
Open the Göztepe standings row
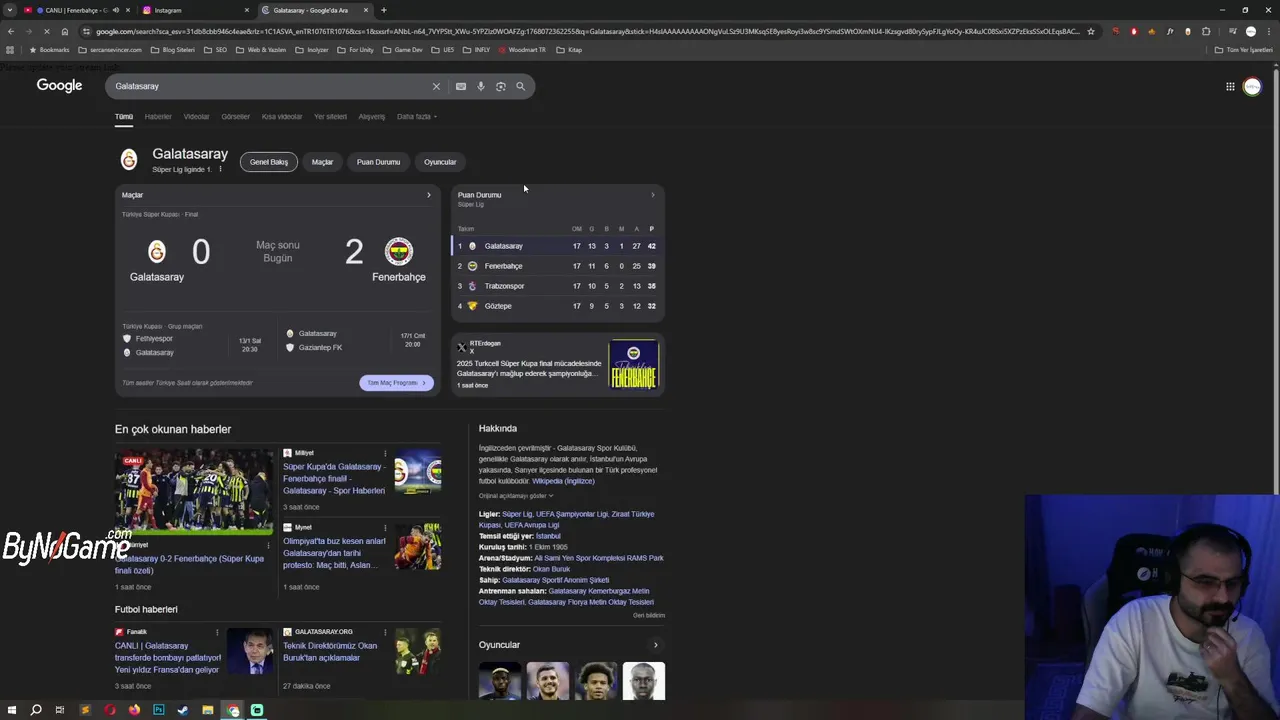coord(558,306)
